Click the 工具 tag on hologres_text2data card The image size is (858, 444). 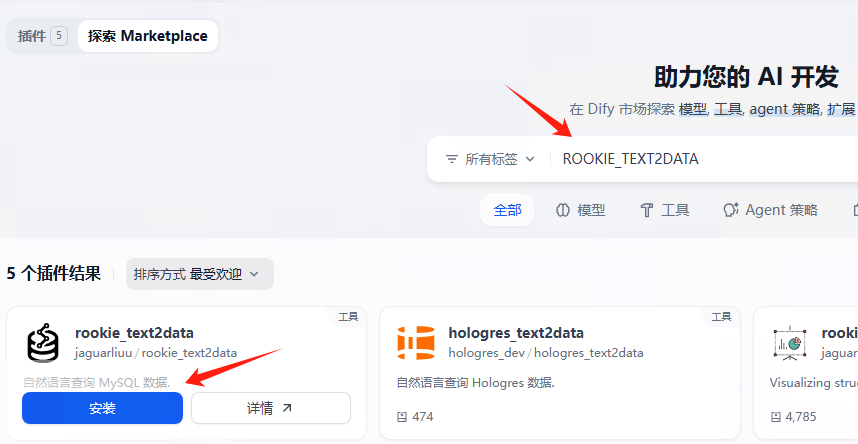721,316
